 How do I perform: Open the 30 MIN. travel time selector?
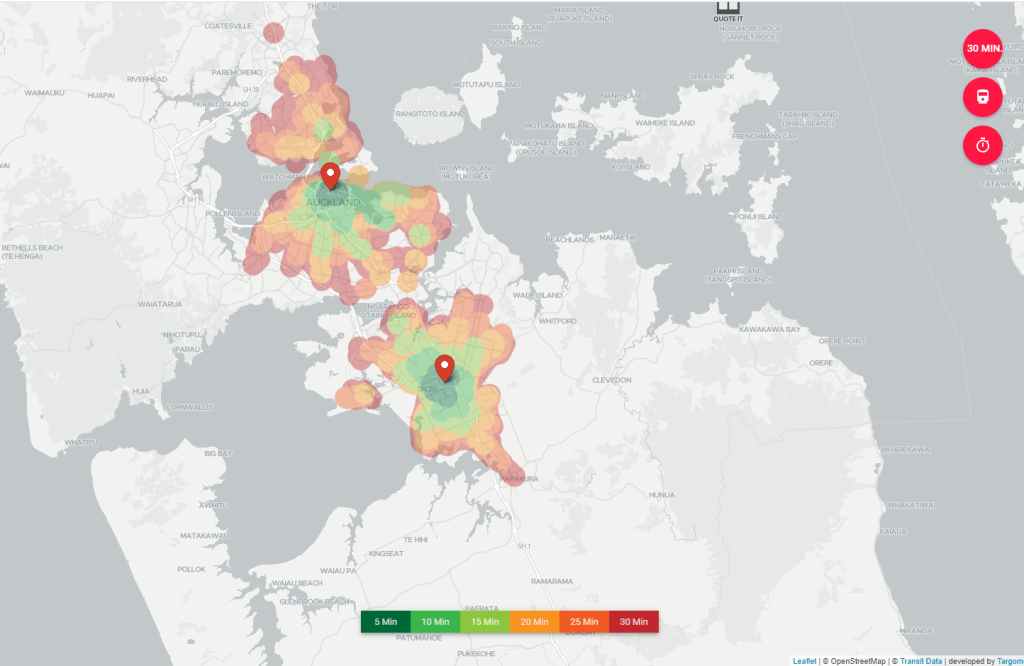coord(982,49)
